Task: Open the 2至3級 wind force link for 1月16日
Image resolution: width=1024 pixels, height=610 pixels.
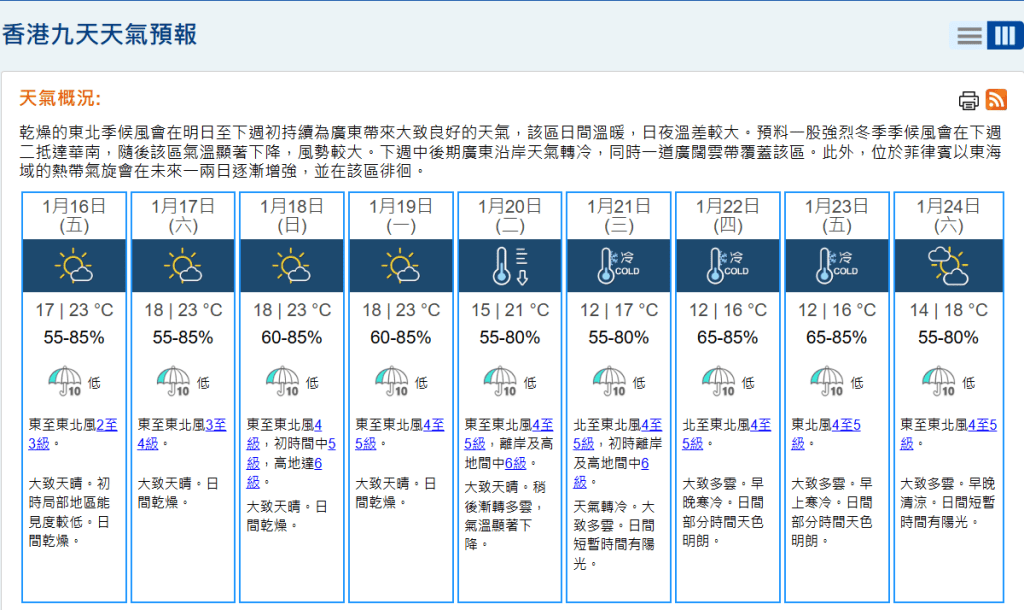Action: point(107,424)
